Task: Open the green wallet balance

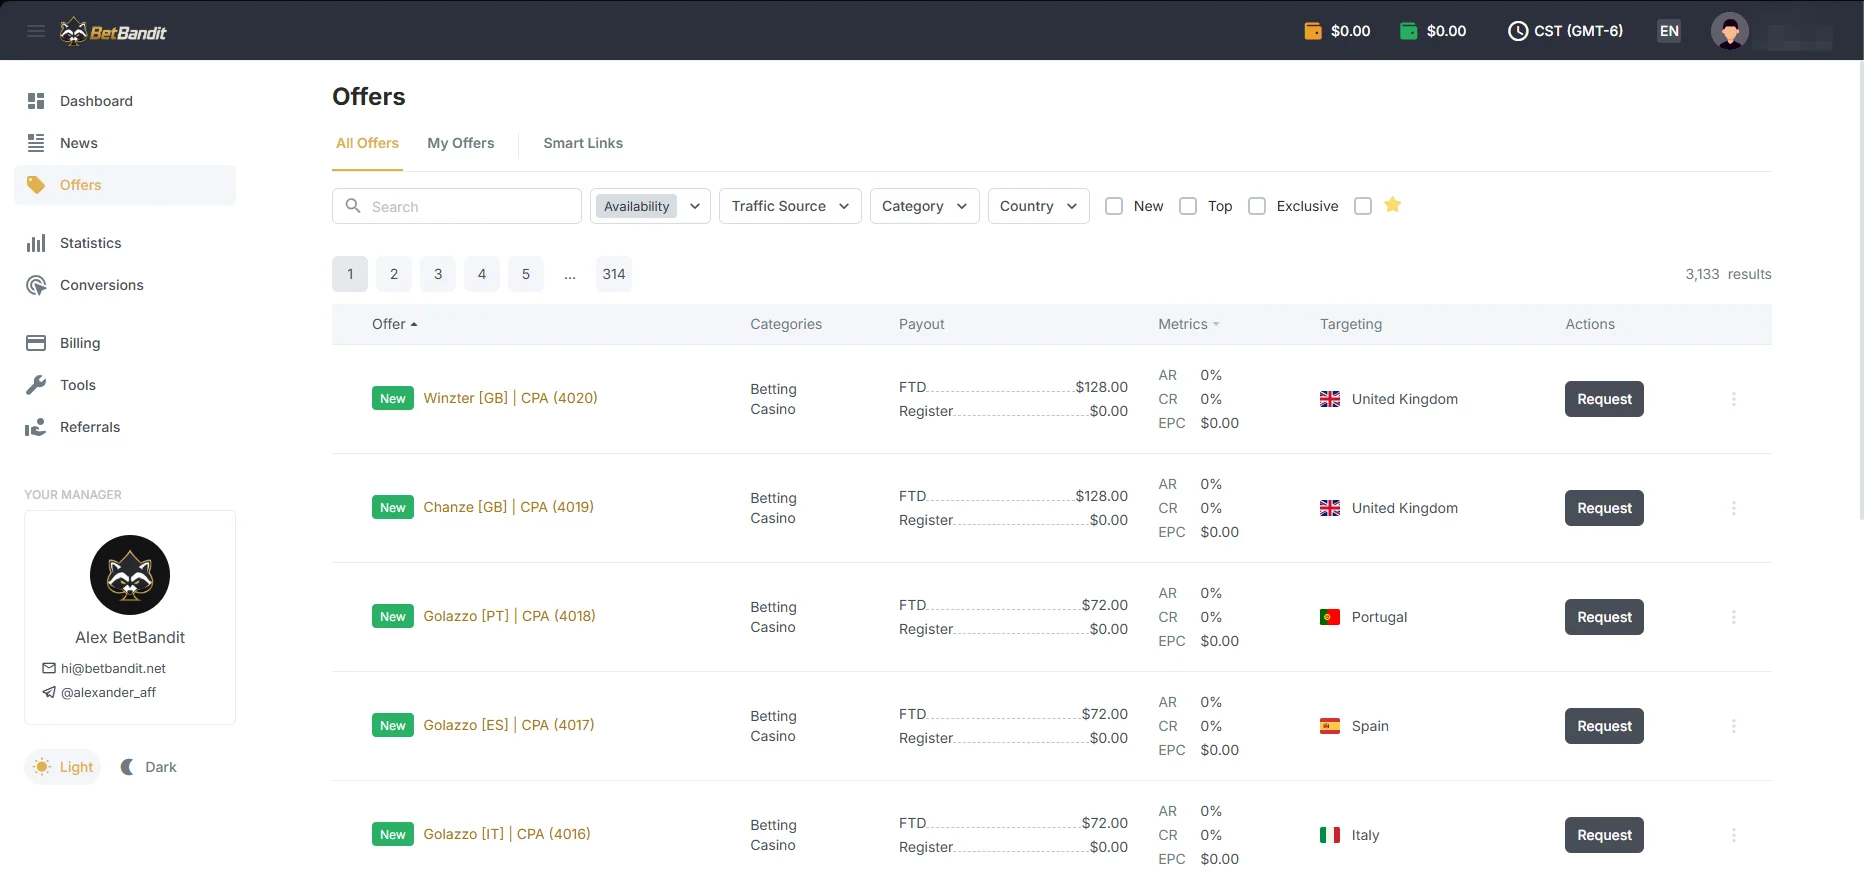Action: coord(1433,31)
